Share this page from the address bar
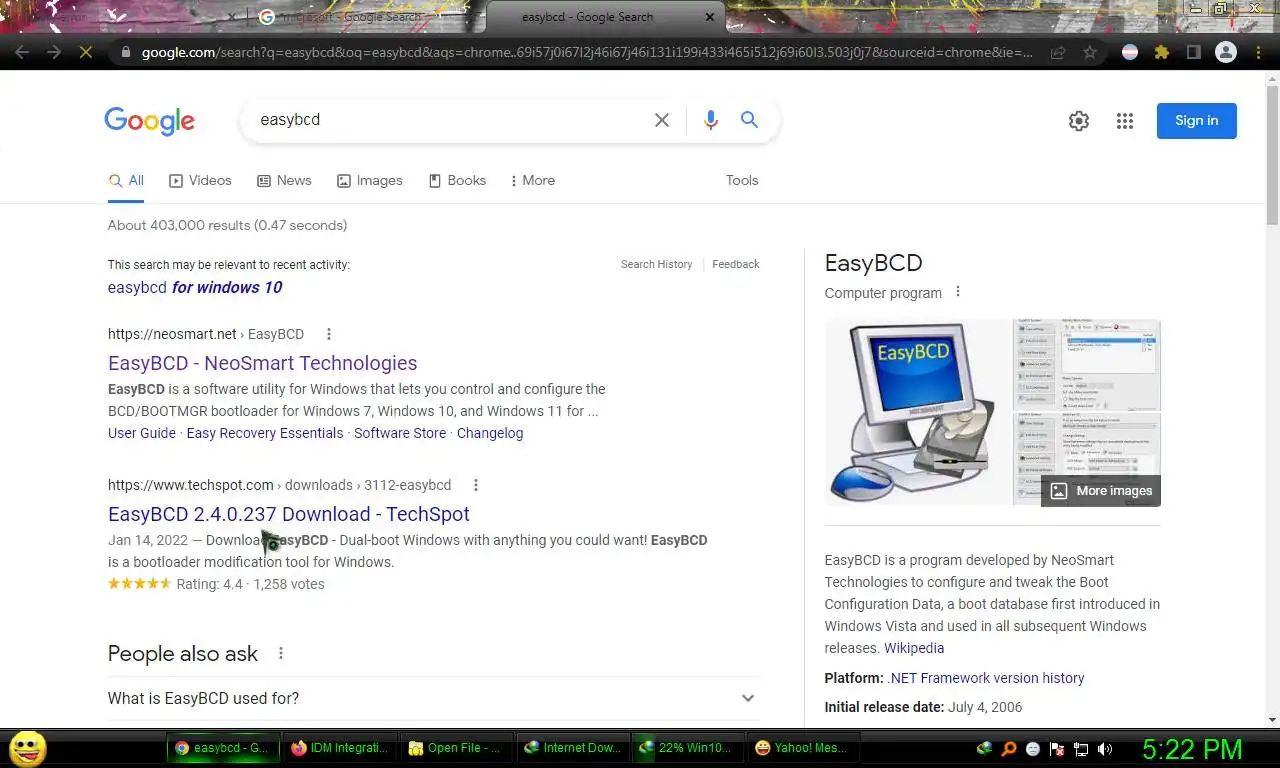The height and width of the screenshot is (768, 1280). coord(1058,52)
